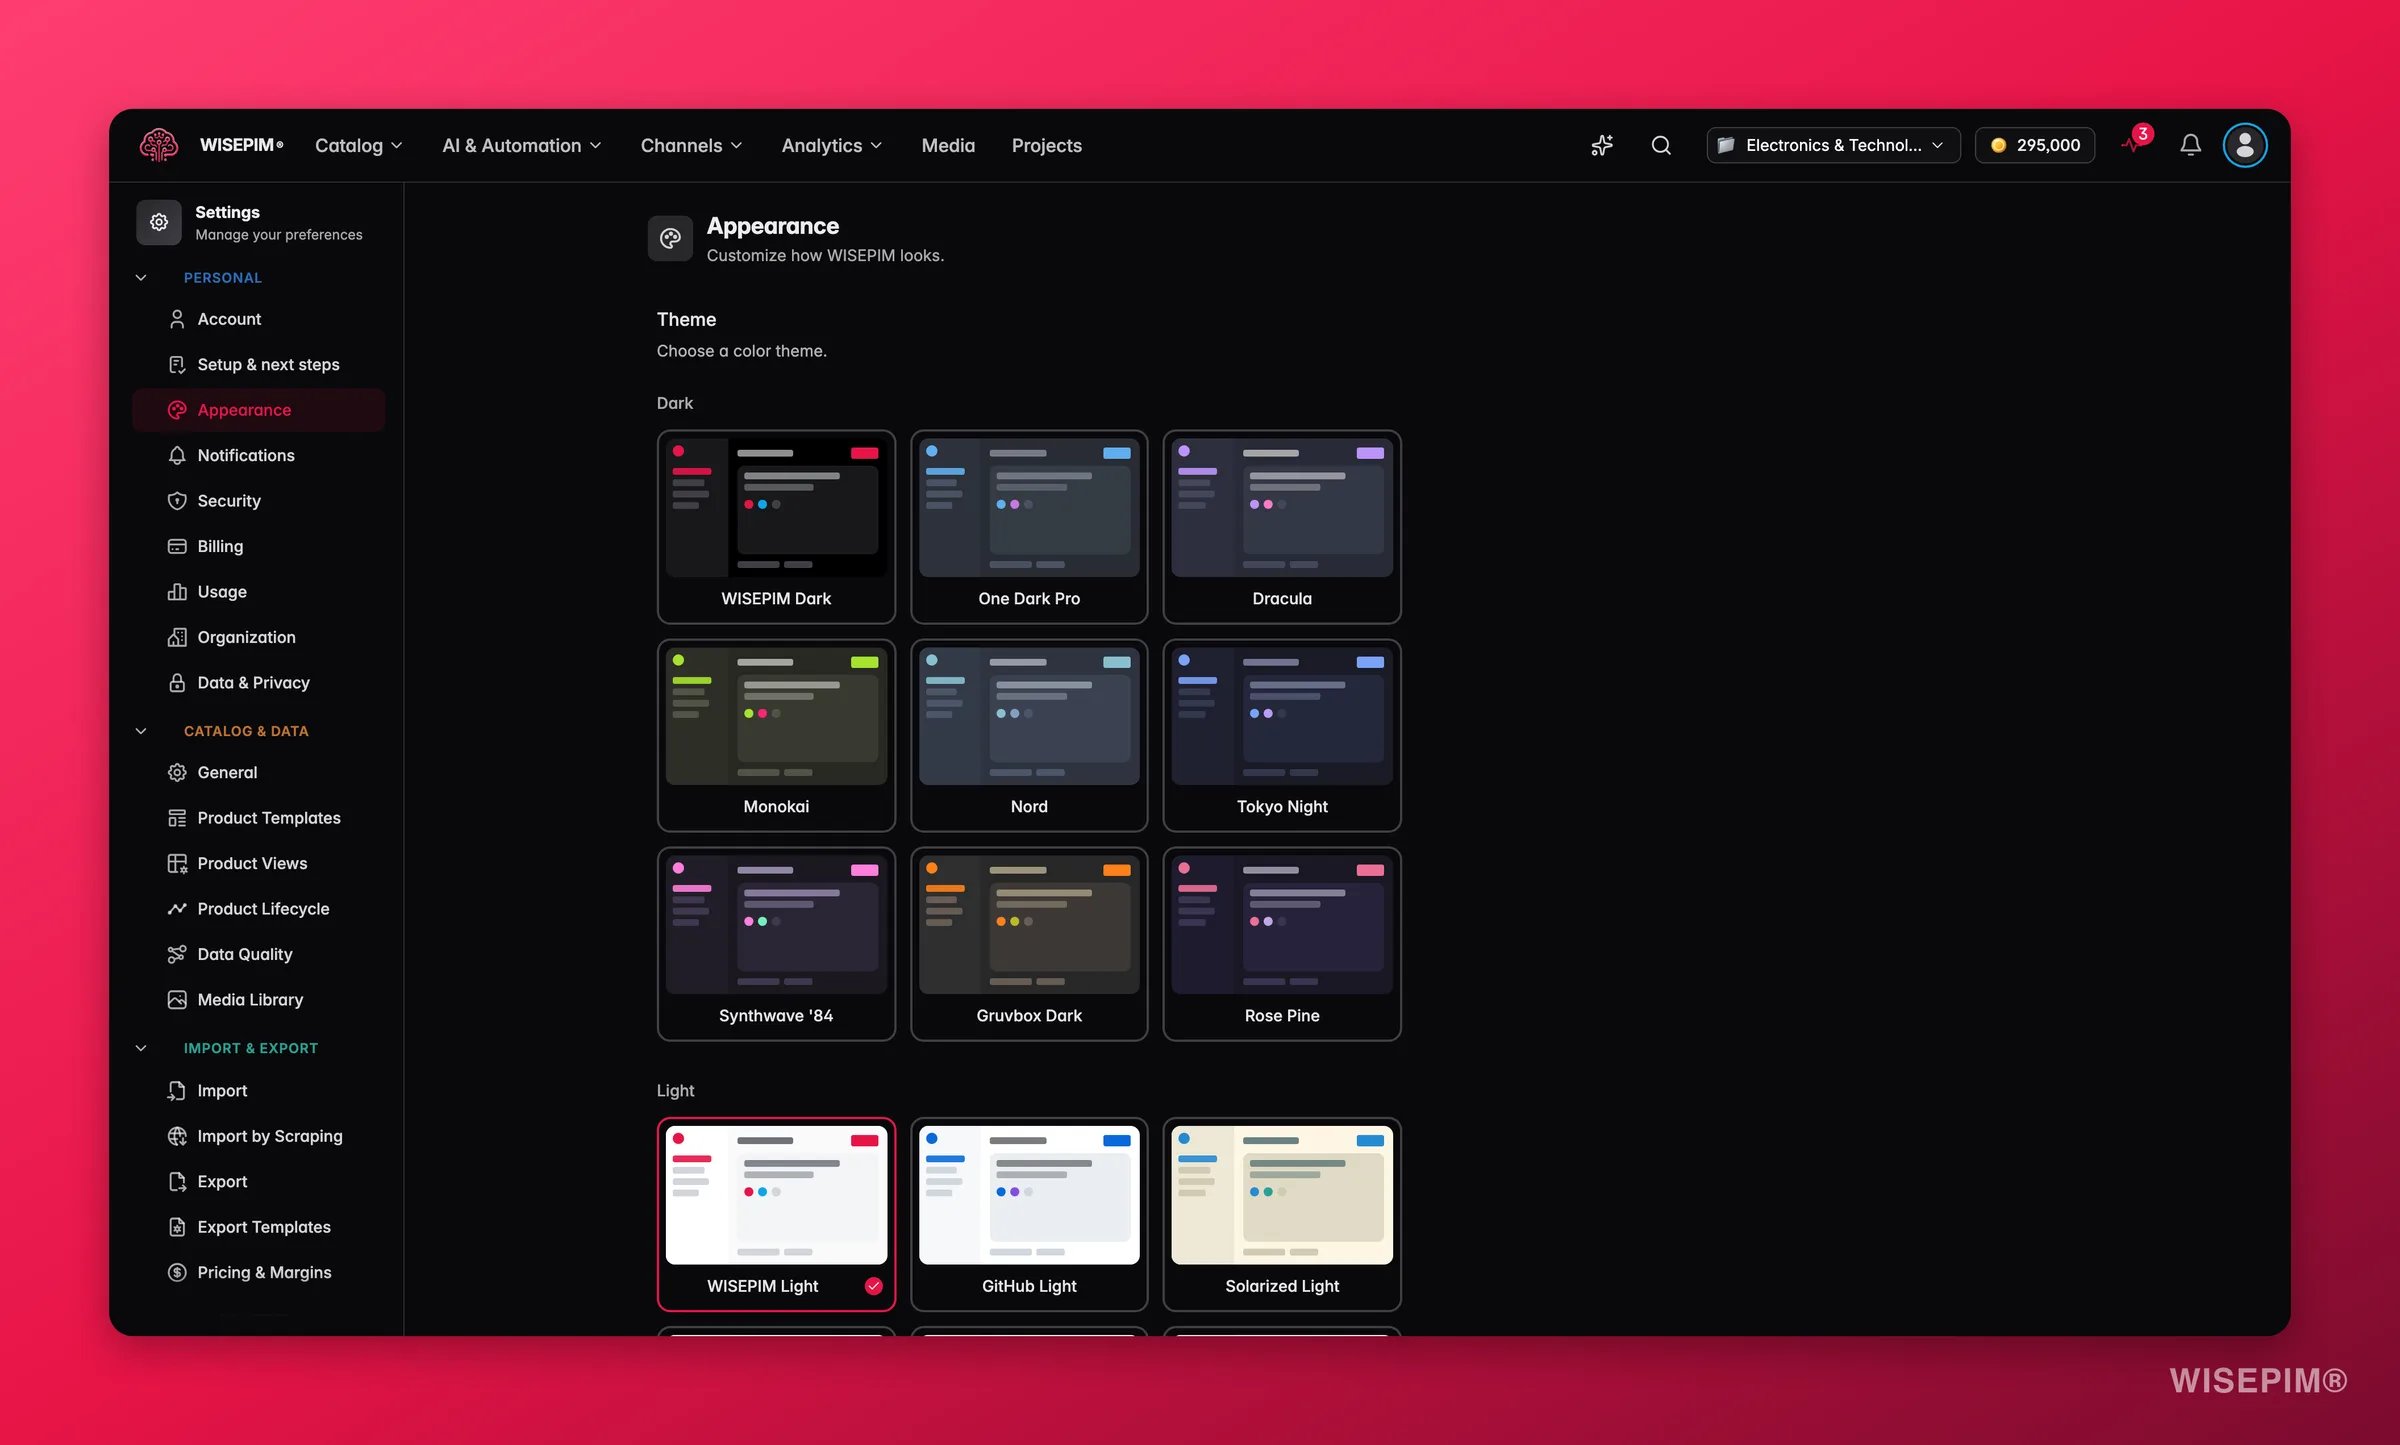Click the Setup & next steps checklist icon
2400x1445 pixels.
pos(177,364)
